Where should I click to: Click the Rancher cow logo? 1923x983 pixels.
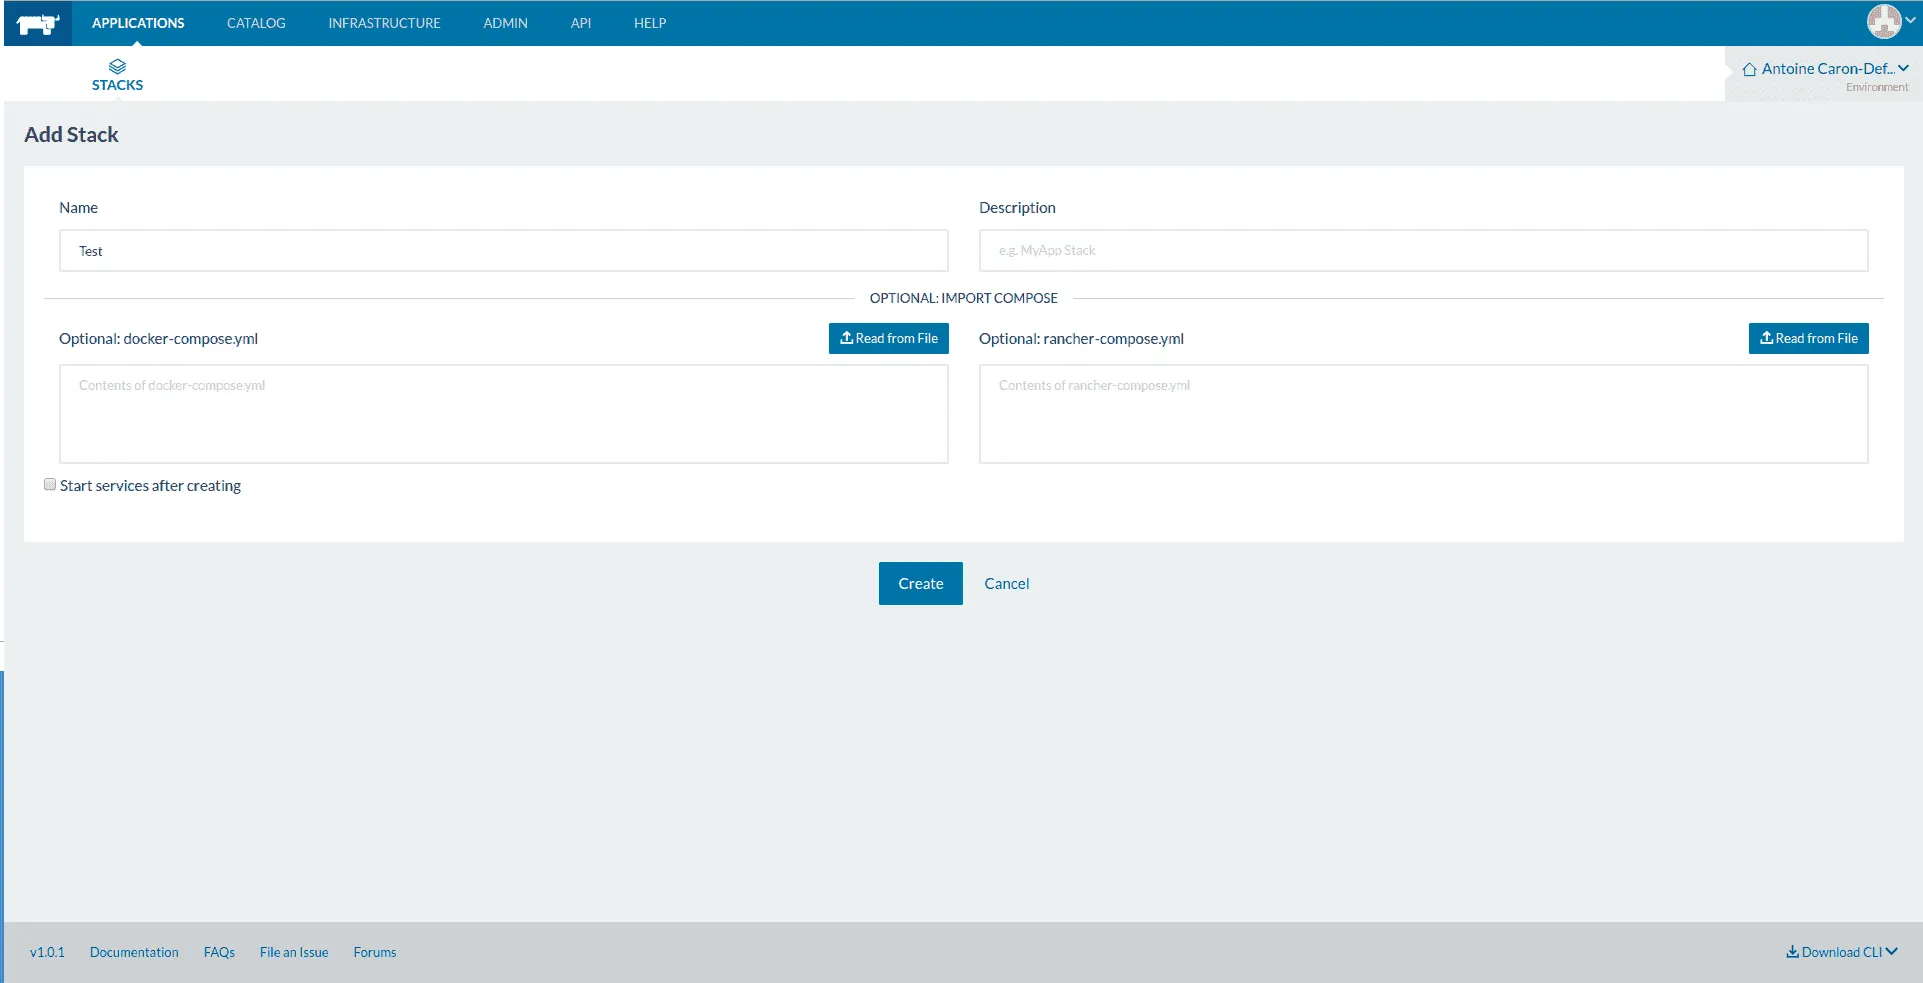[38, 24]
